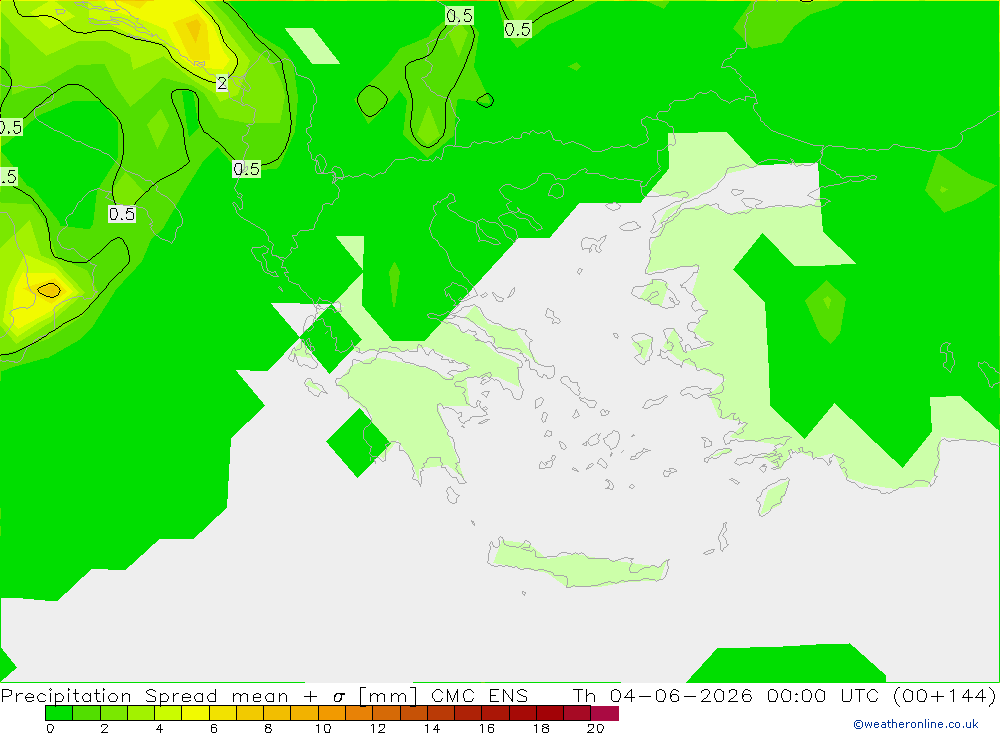Click the legend value "10"
1000x733 pixels.
(x=323, y=728)
